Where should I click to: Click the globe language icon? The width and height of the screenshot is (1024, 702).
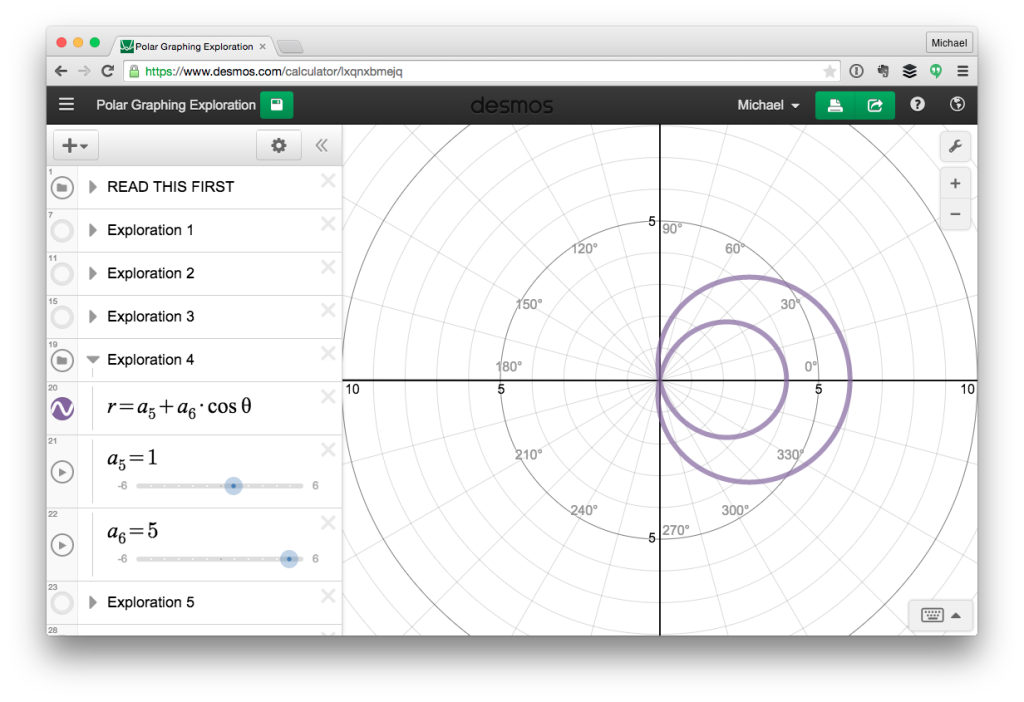tap(957, 104)
